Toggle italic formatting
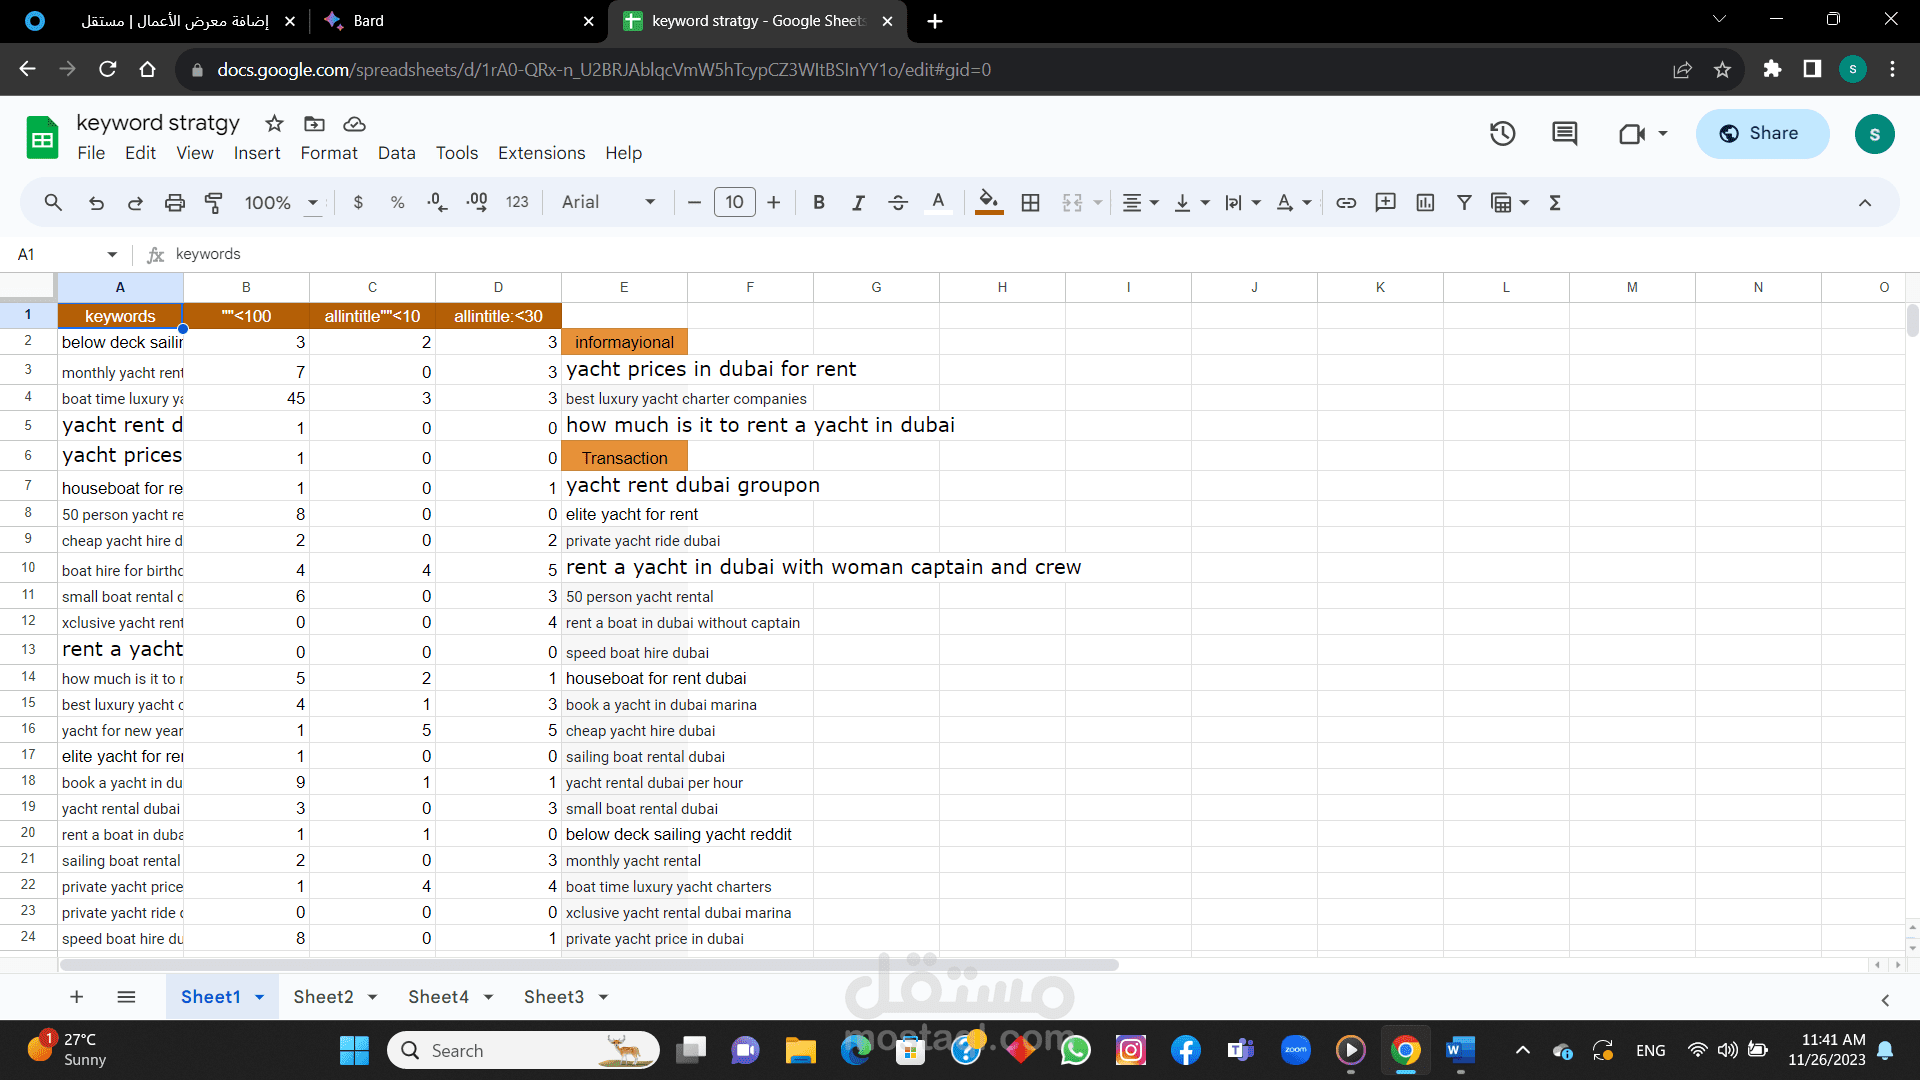The height and width of the screenshot is (1080, 1920). point(858,203)
